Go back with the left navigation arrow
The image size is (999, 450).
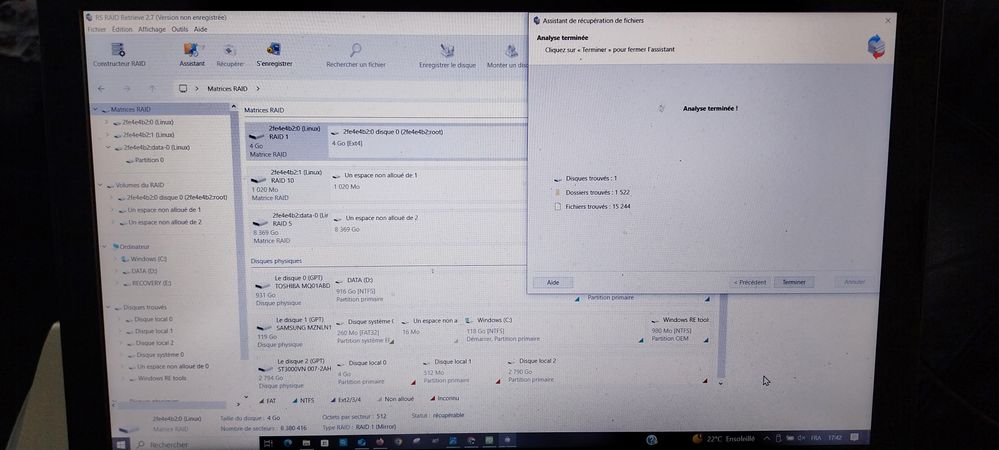pos(101,89)
